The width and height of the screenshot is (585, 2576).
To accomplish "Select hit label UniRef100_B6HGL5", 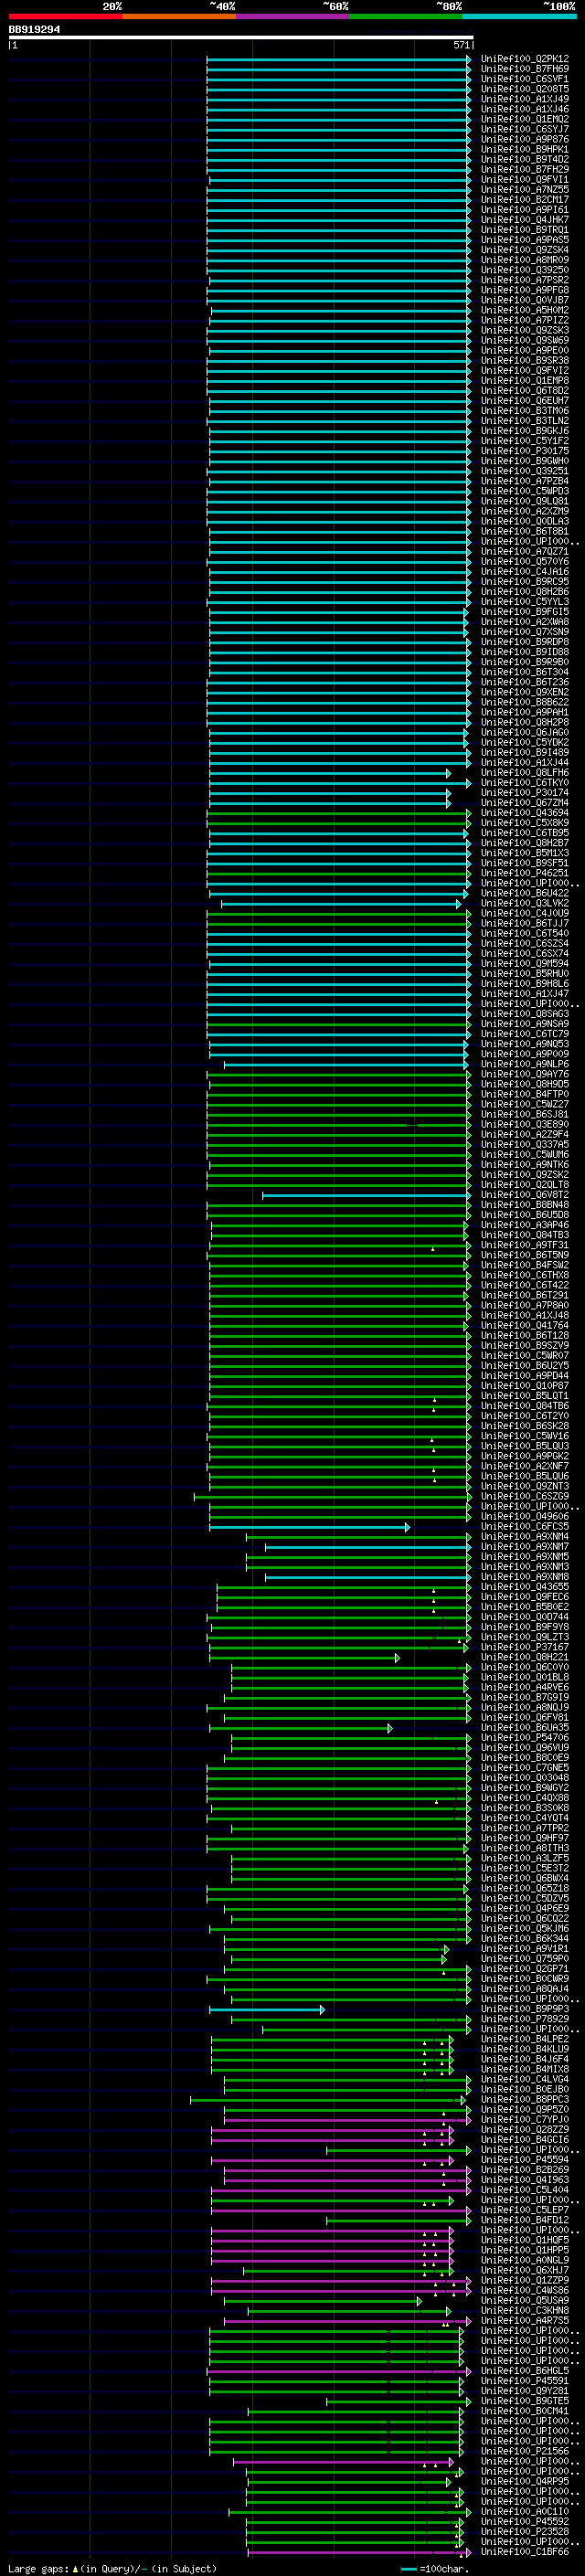I will (x=525, y=2371).
